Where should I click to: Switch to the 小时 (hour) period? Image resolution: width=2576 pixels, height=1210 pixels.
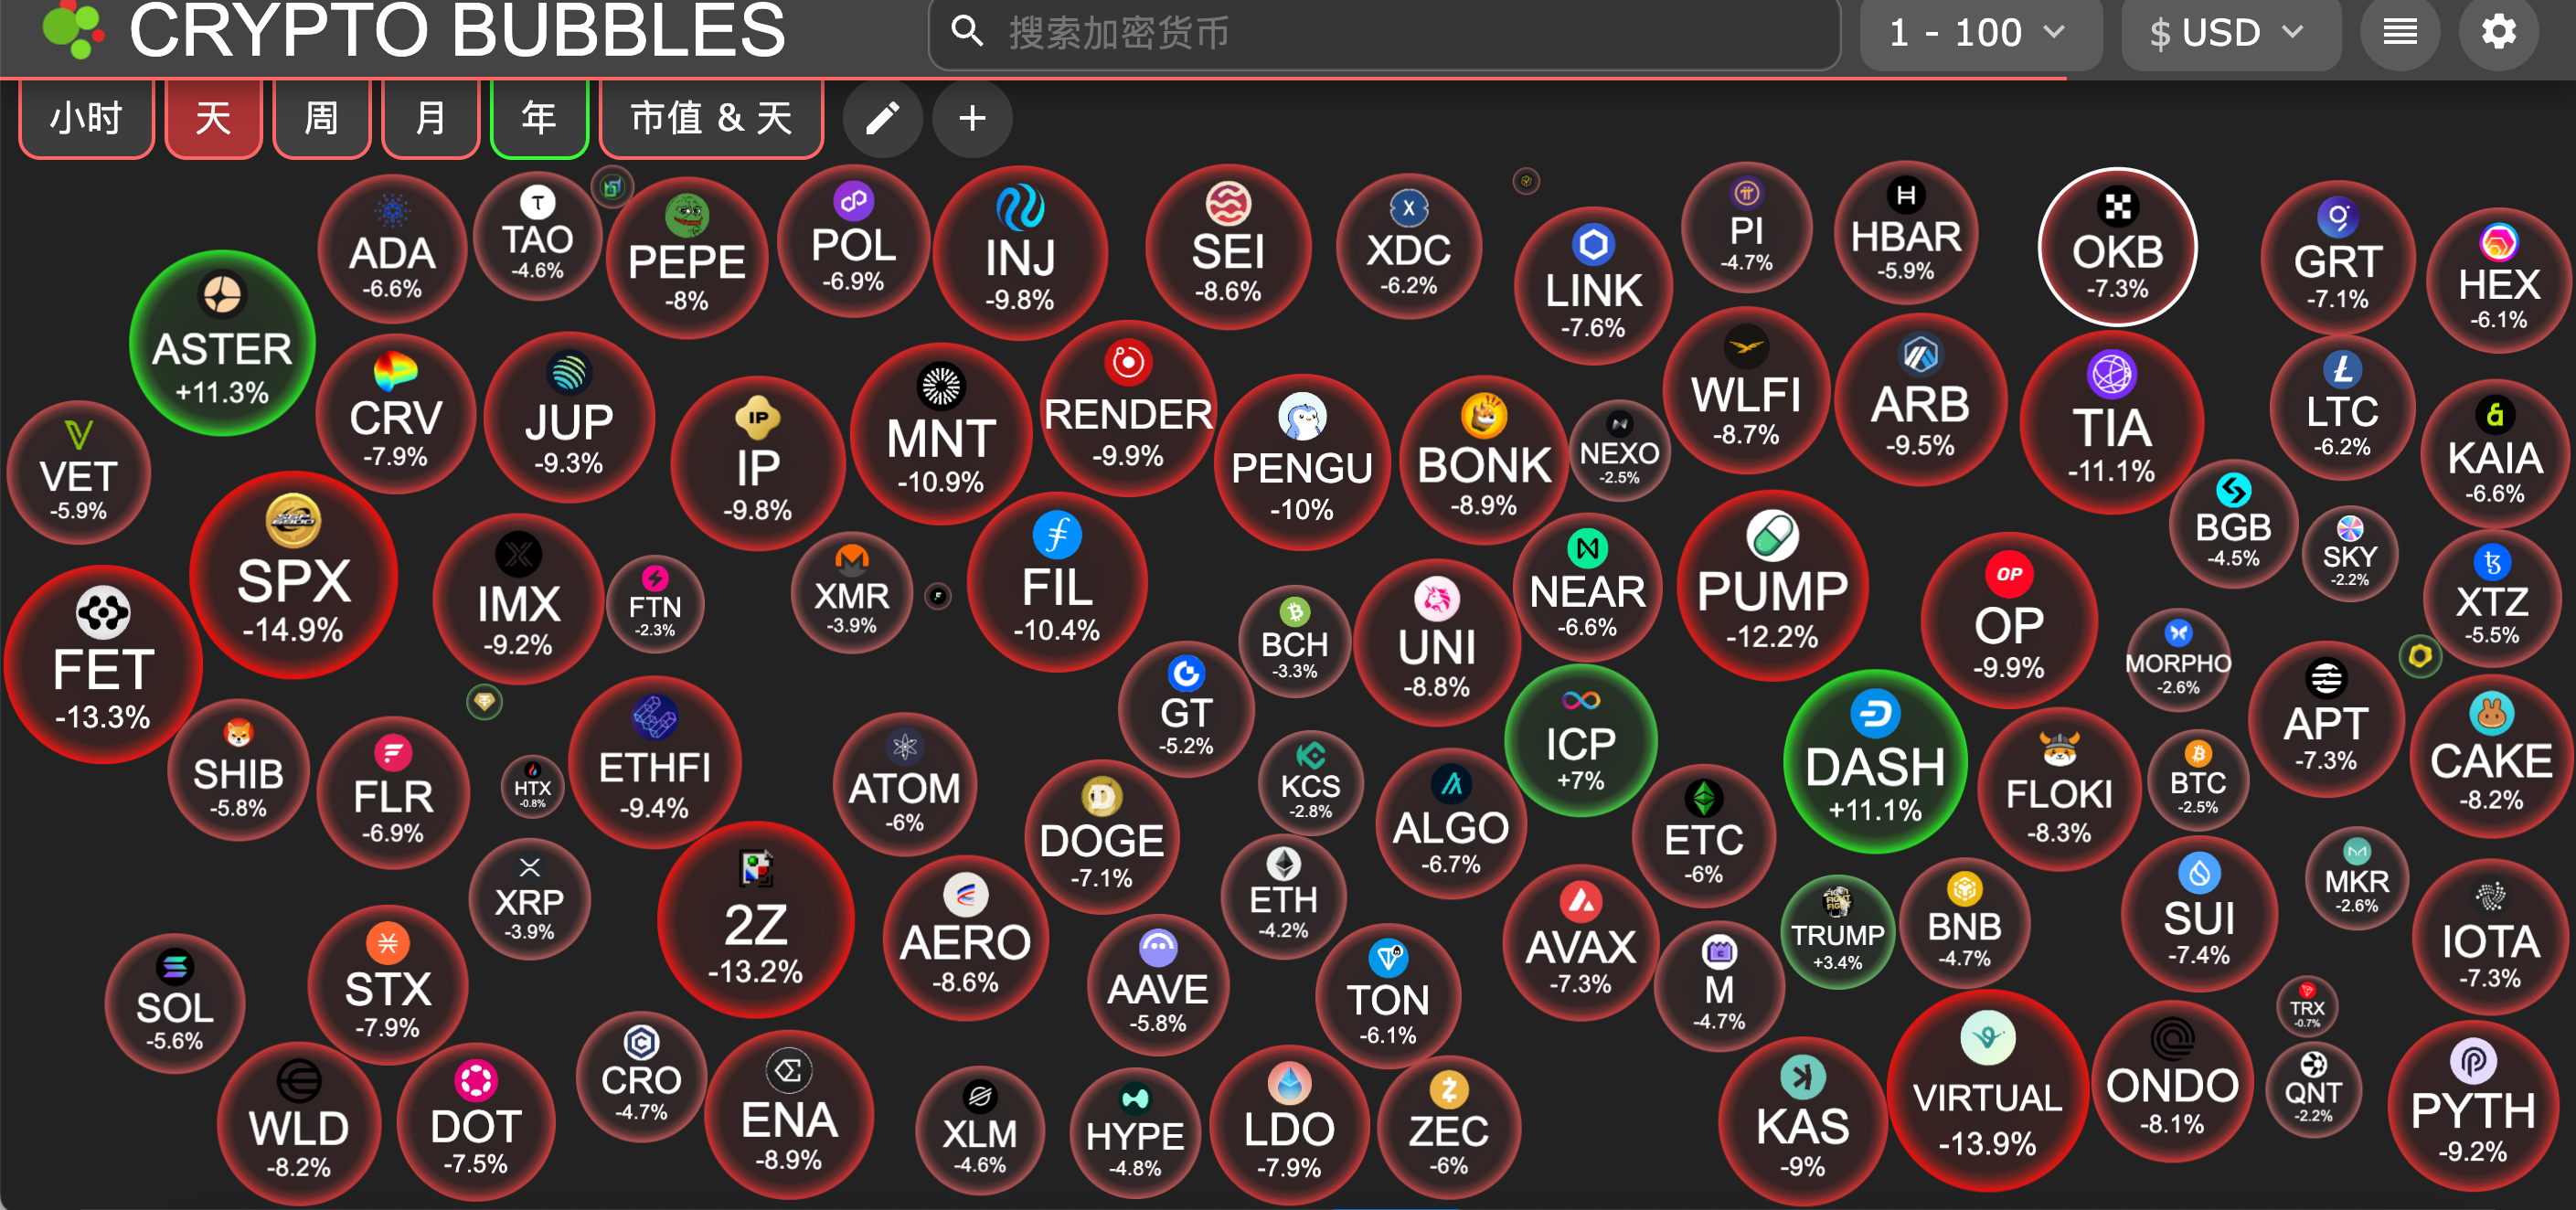pyautogui.click(x=87, y=119)
